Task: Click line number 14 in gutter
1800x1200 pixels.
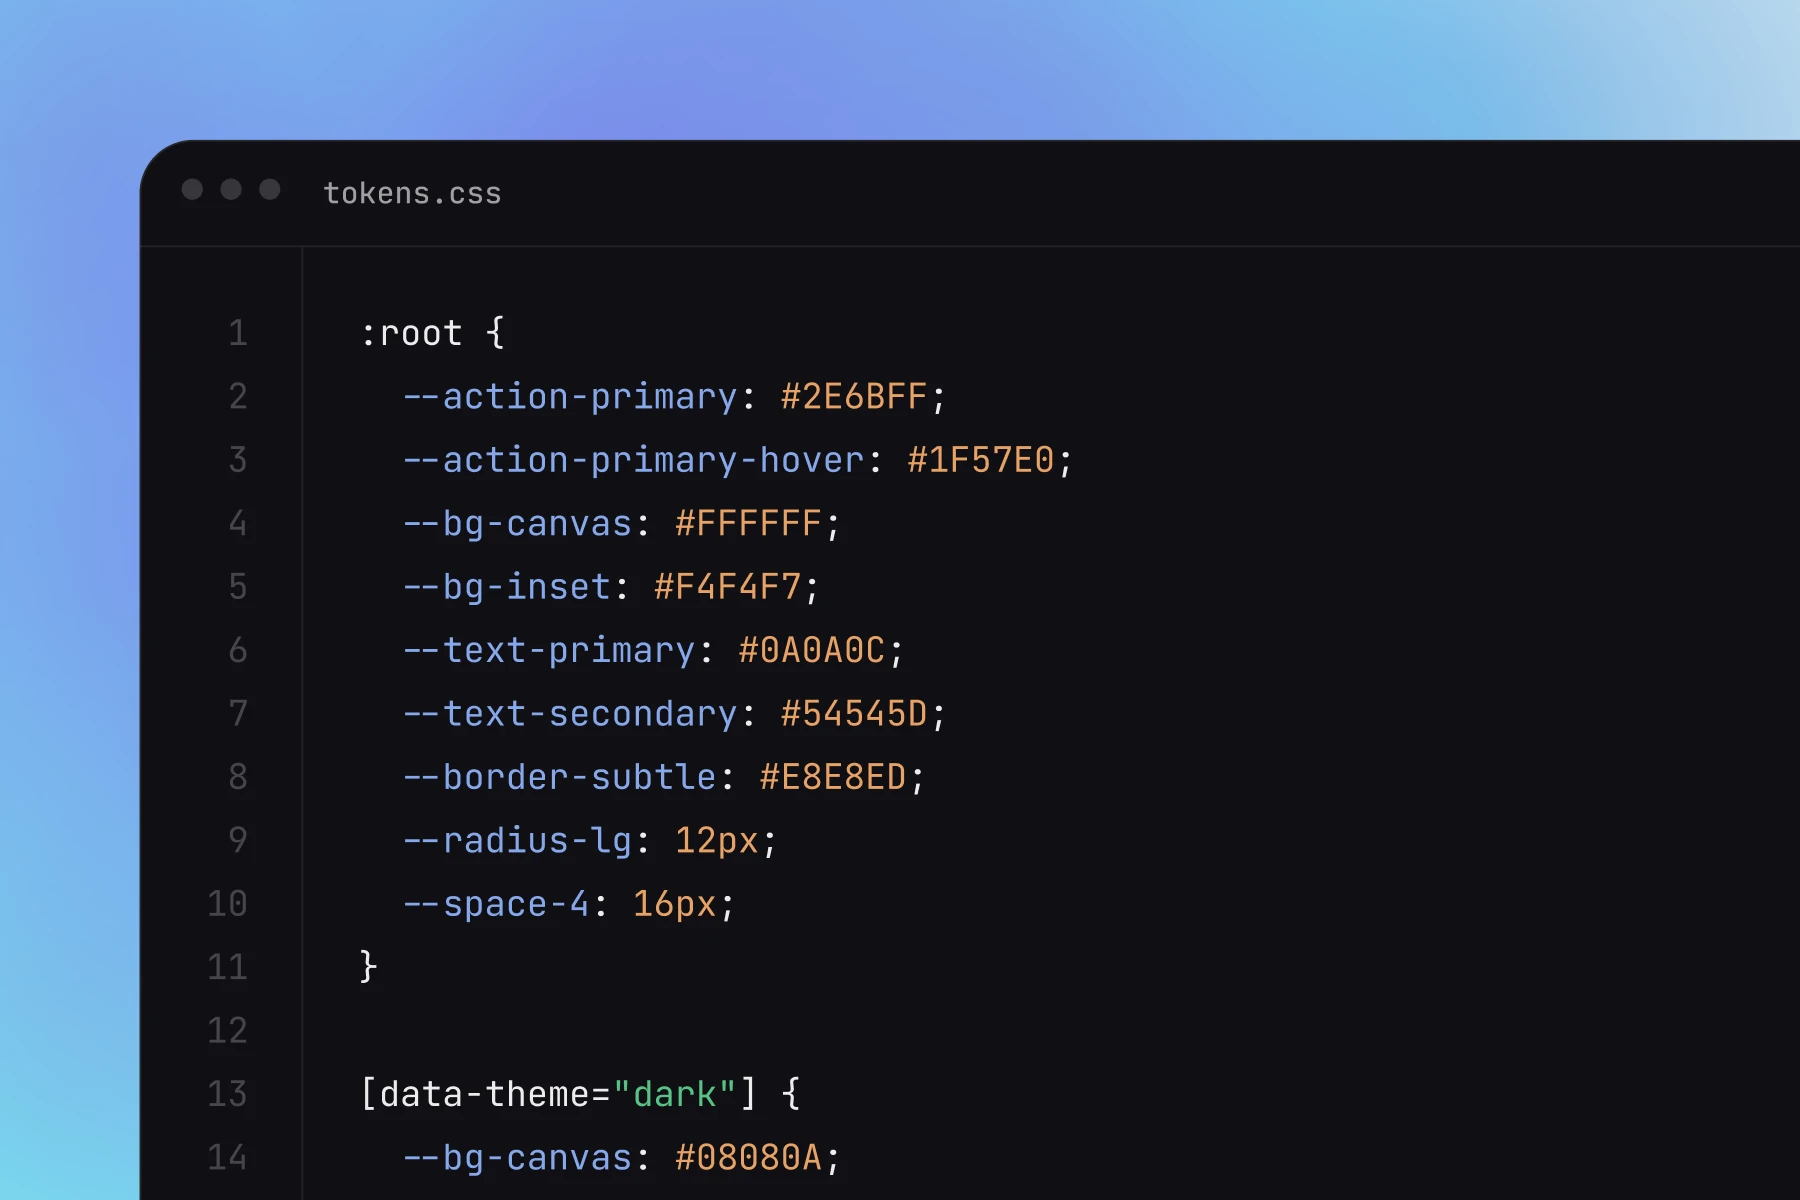Action: [227, 1158]
